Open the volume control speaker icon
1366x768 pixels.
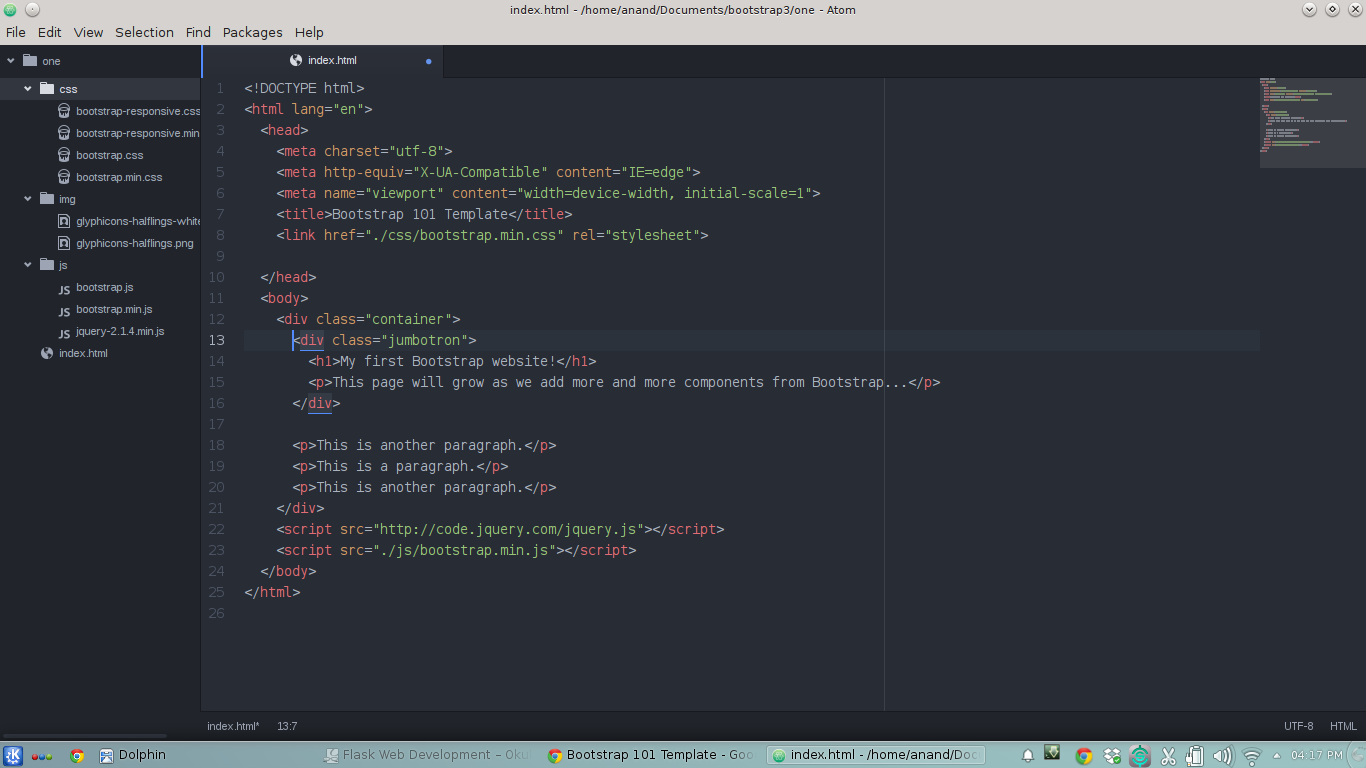click(x=1222, y=756)
